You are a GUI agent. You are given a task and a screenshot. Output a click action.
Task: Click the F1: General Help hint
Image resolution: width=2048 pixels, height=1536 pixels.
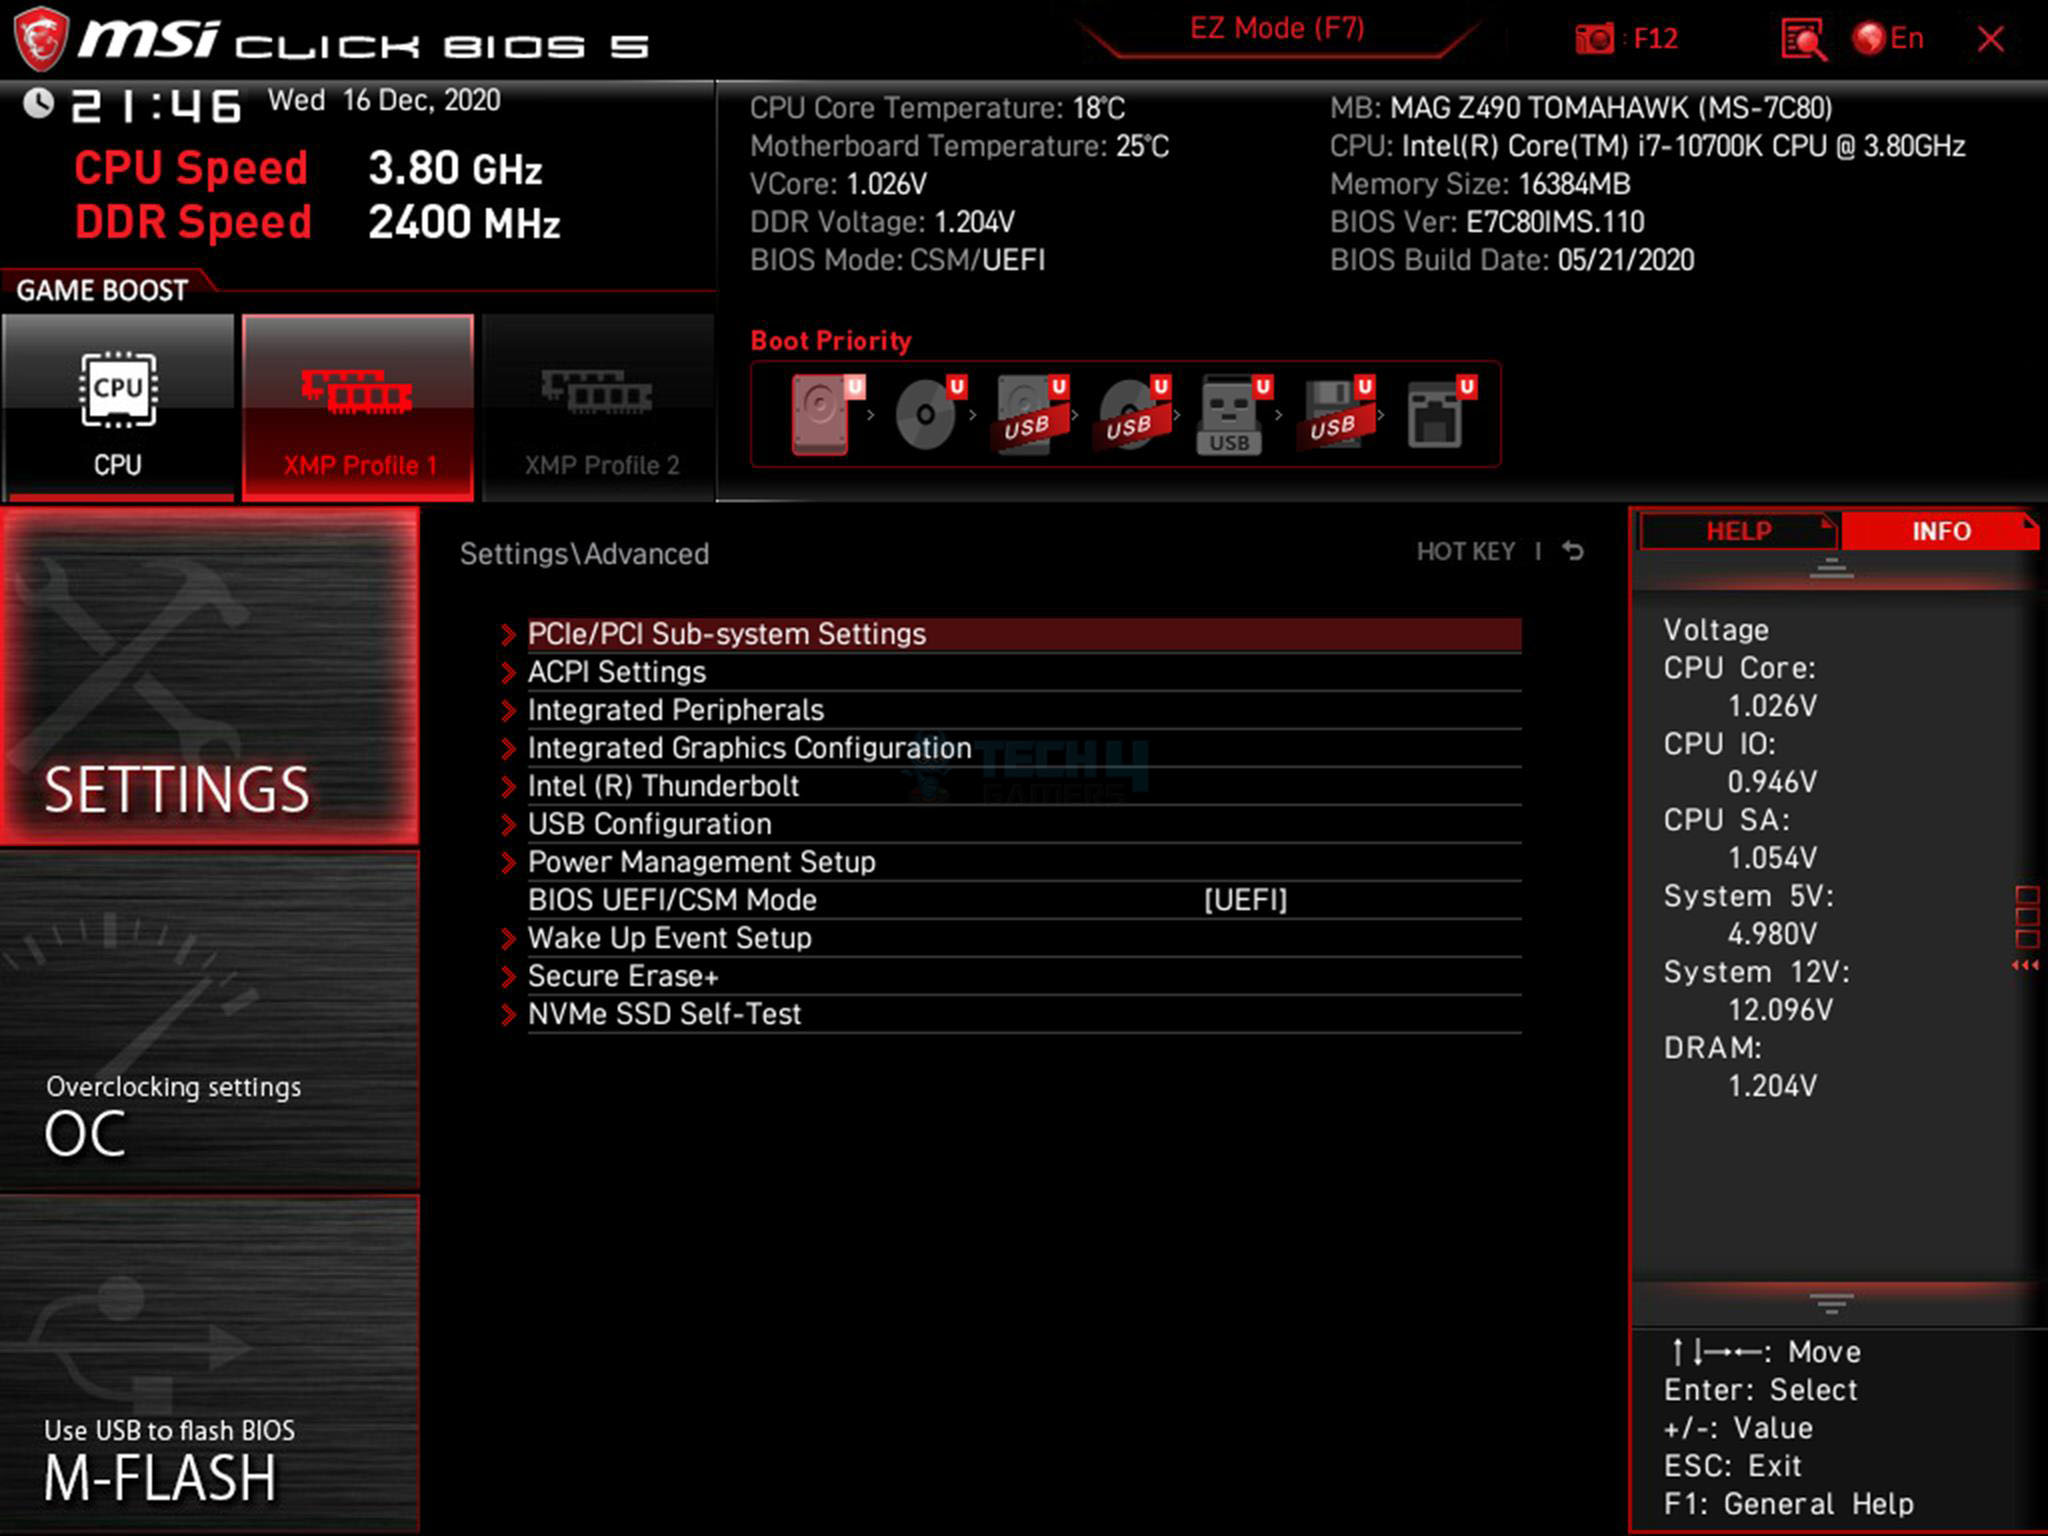tap(1788, 1504)
